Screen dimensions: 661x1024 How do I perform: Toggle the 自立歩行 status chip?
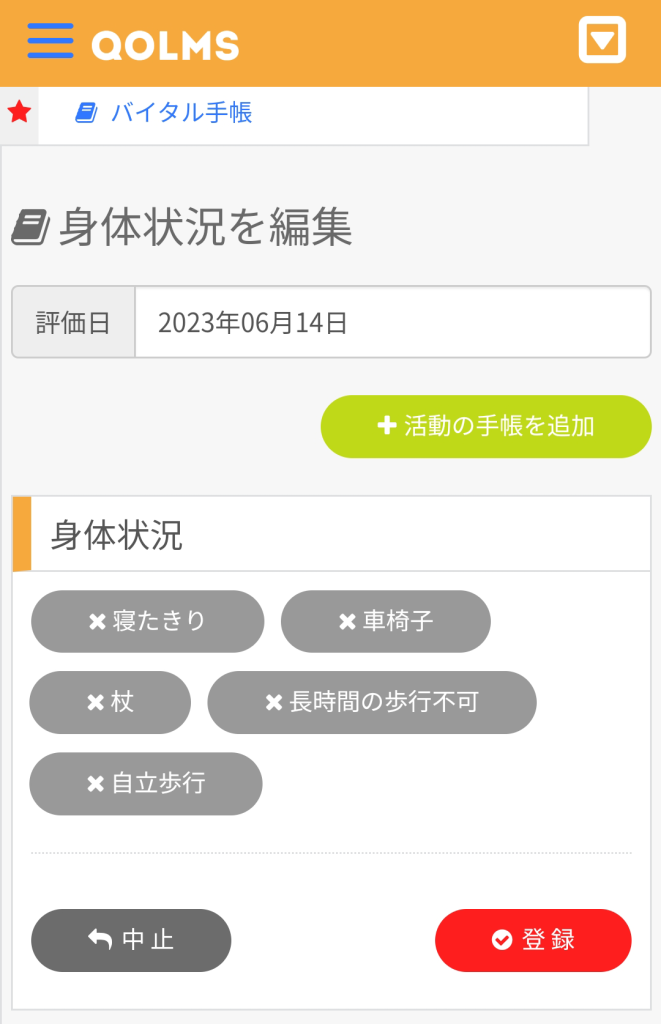[x=146, y=783]
